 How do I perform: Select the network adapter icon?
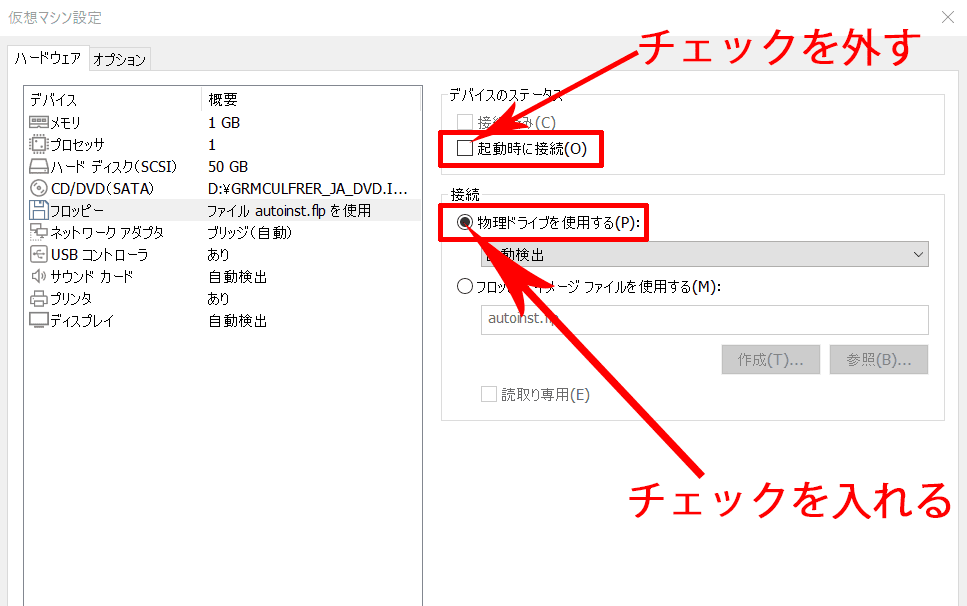coord(39,232)
